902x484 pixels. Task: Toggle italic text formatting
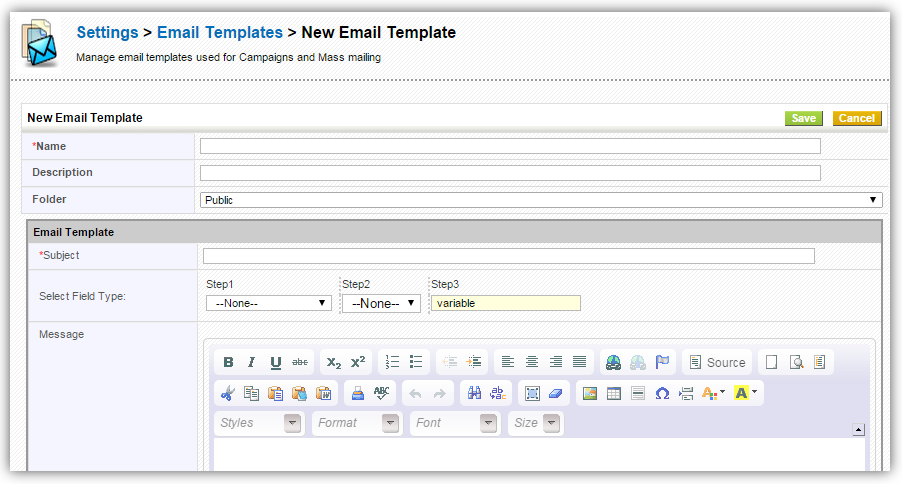pos(251,362)
